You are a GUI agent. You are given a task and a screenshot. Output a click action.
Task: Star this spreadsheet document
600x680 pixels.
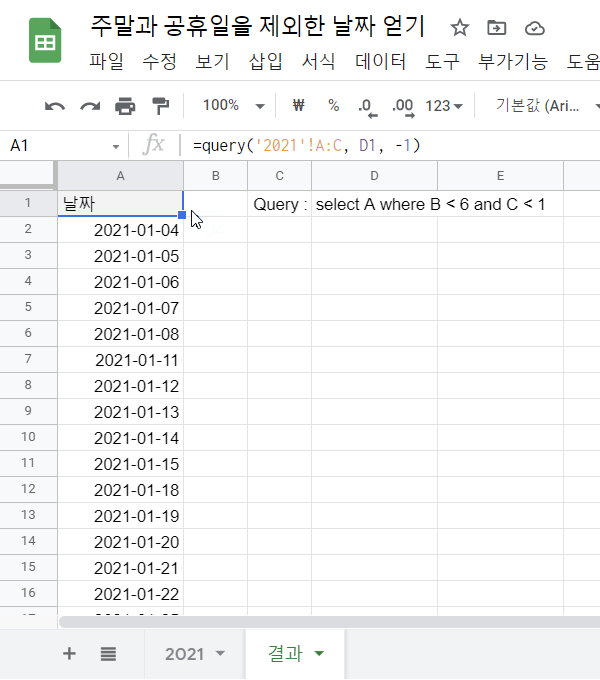[459, 27]
